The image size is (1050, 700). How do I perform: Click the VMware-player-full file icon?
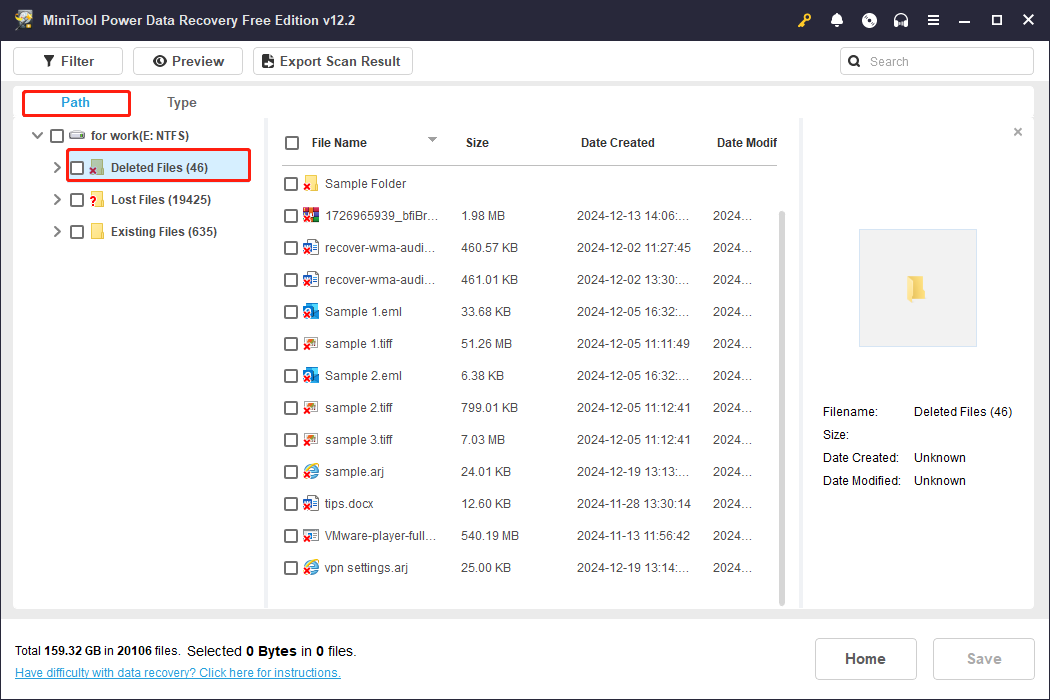click(310, 536)
